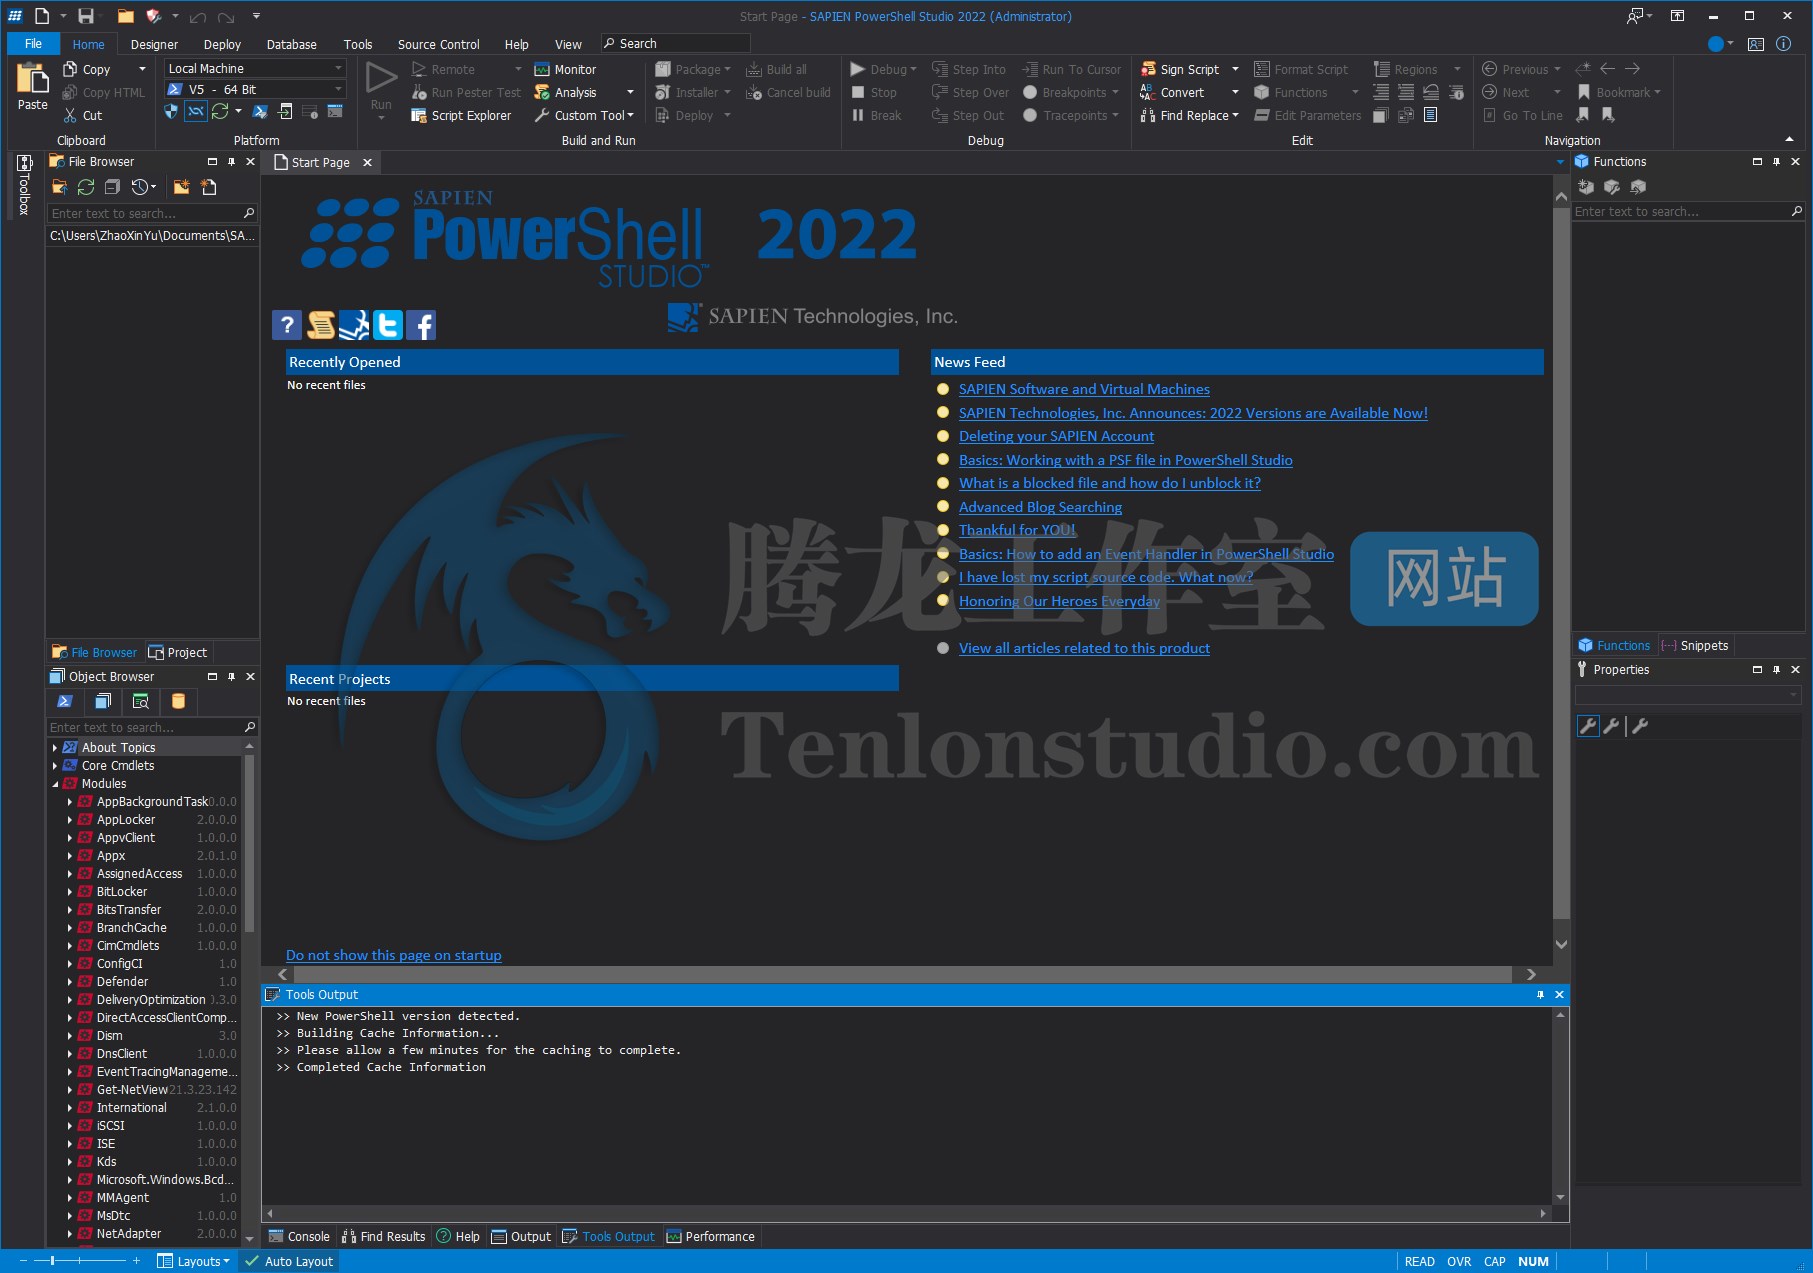Open the Layouts dropdown in status bar
This screenshot has height=1273, width=1813.
(194, 1261)
